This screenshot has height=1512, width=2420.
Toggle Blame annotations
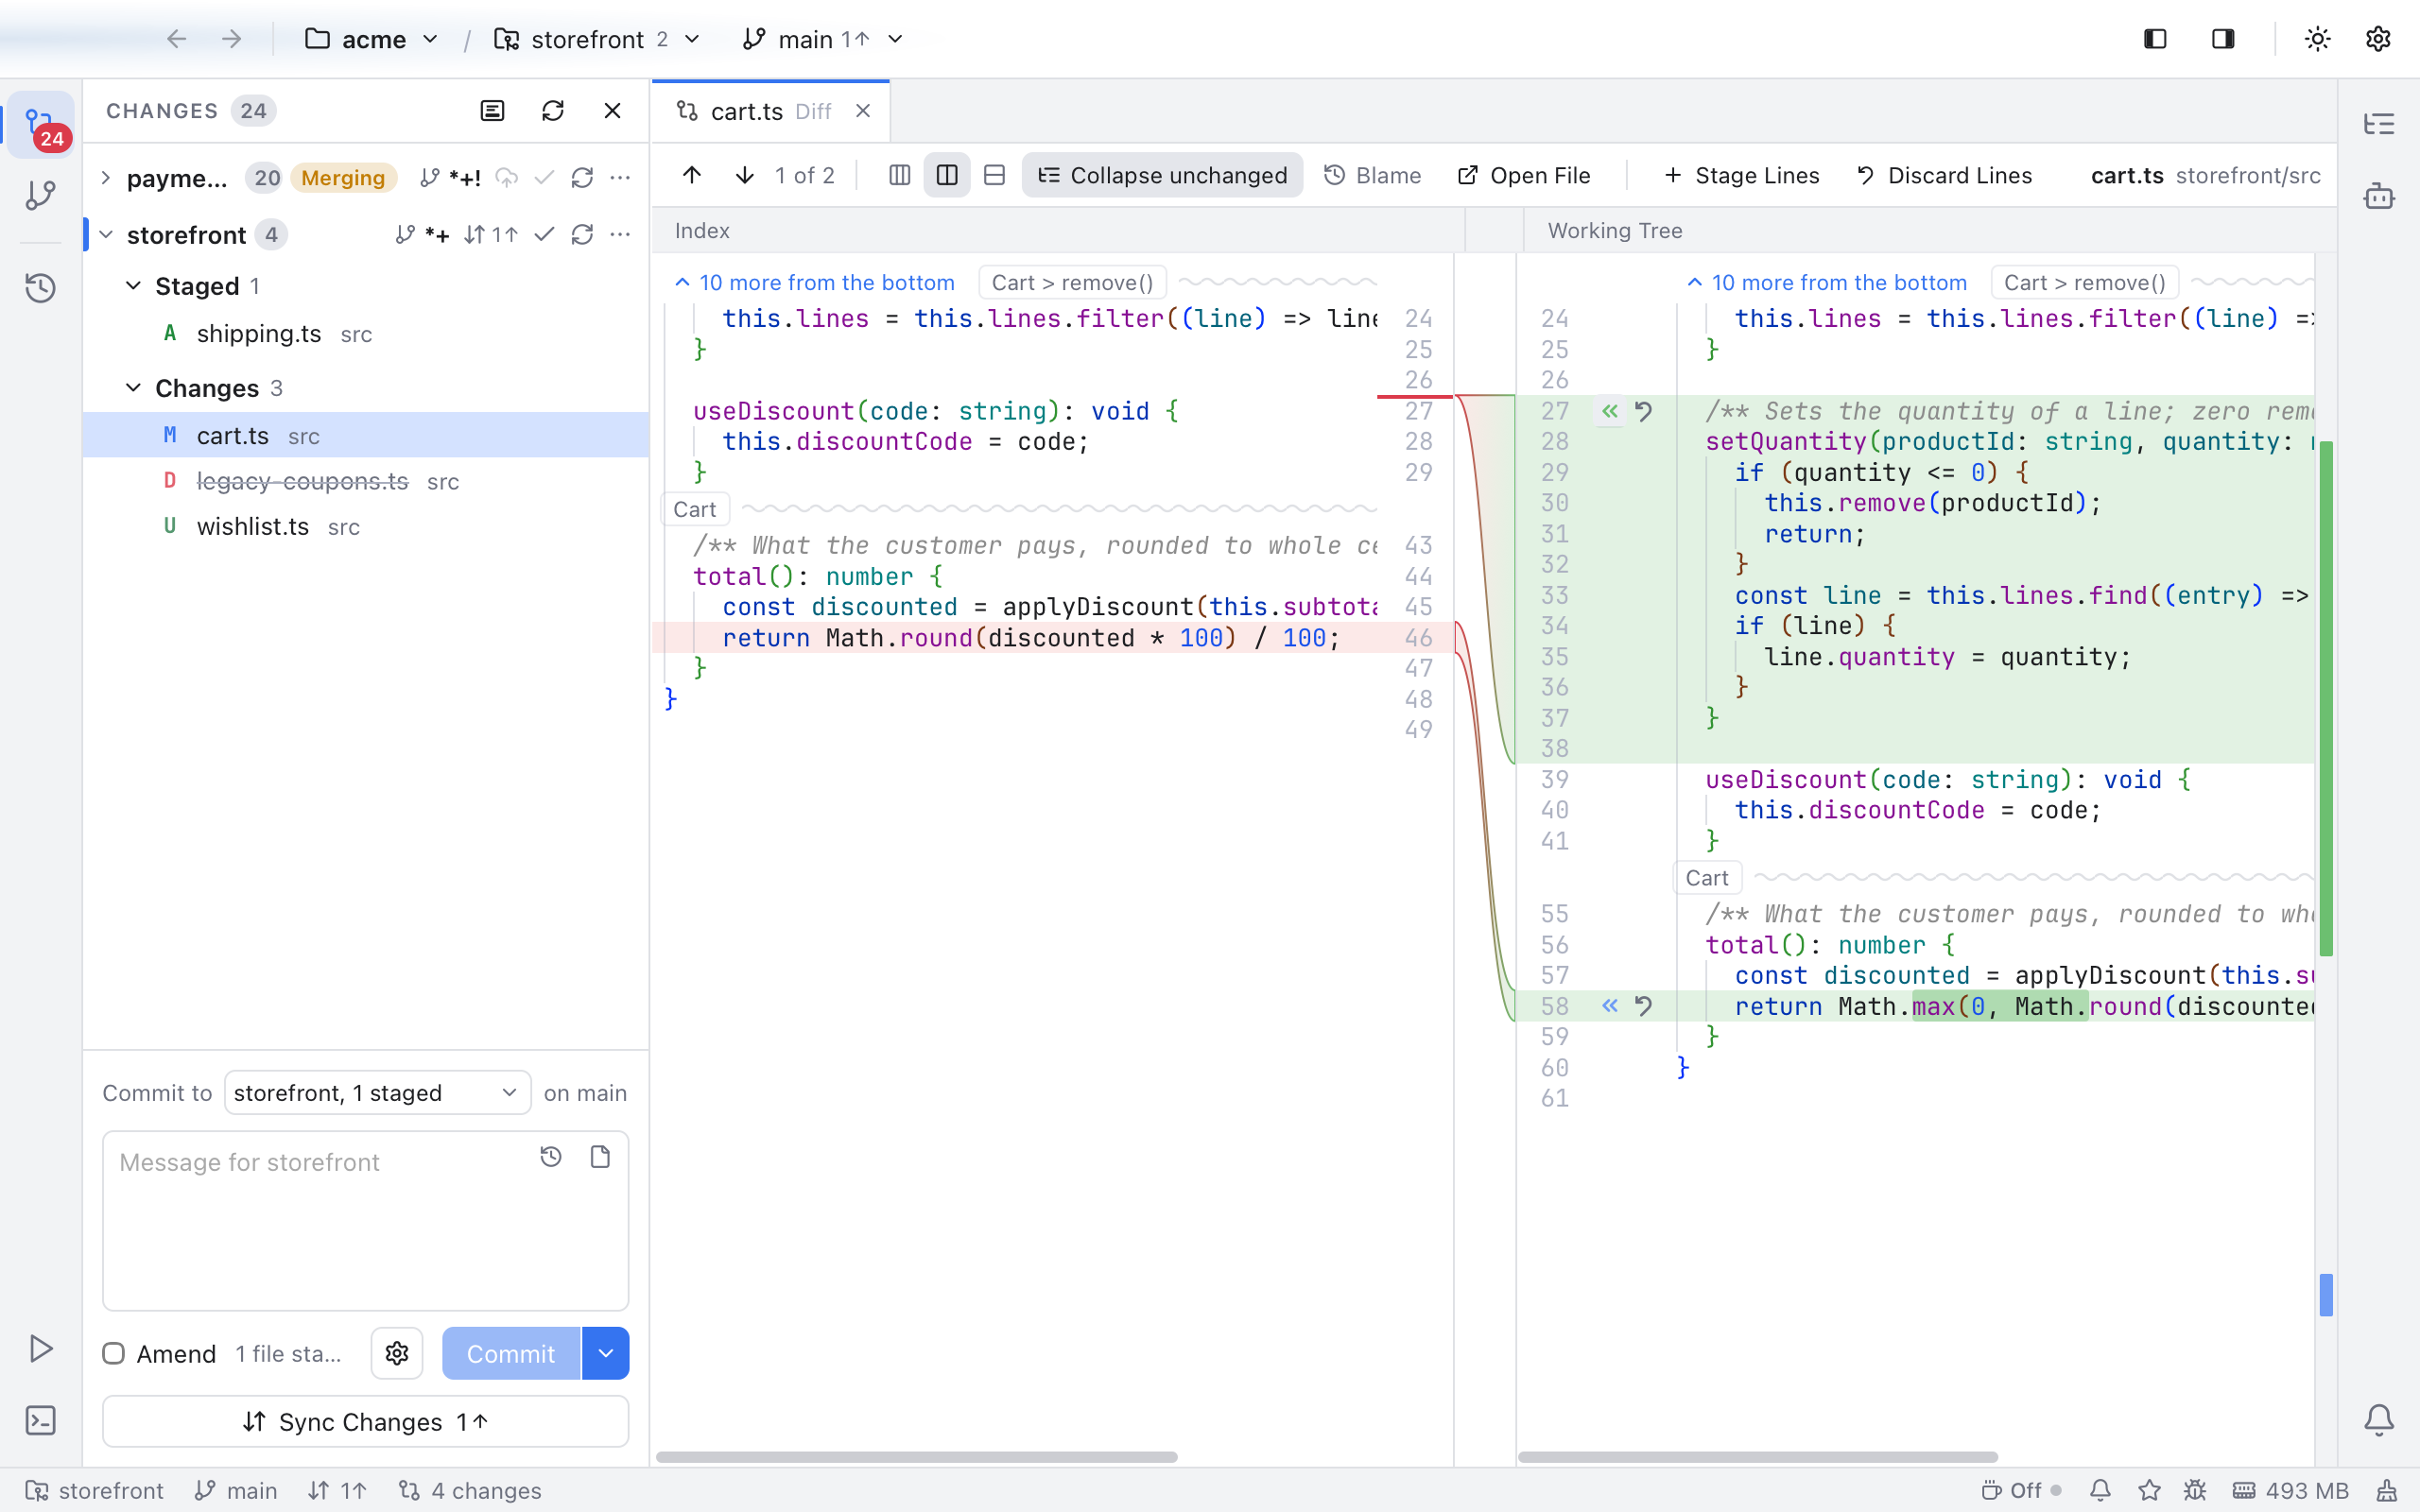click(x=1373, y=175)
